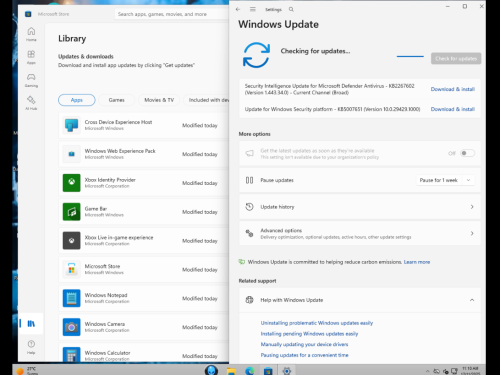This screenshot has width=500, height=375.
Task: Toggle Get the latest updates switch
Action: pos(467,153)
